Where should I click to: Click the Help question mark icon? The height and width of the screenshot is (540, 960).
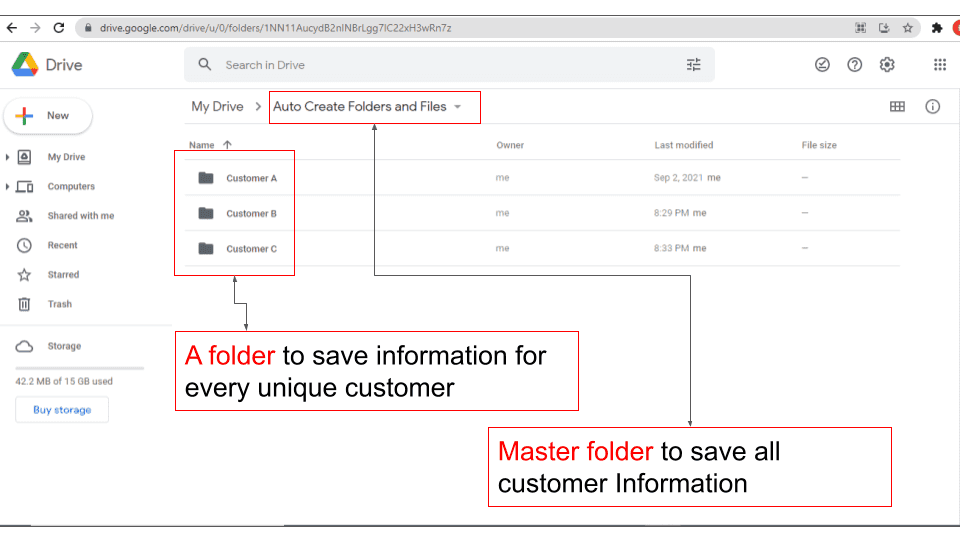[855, 65]
